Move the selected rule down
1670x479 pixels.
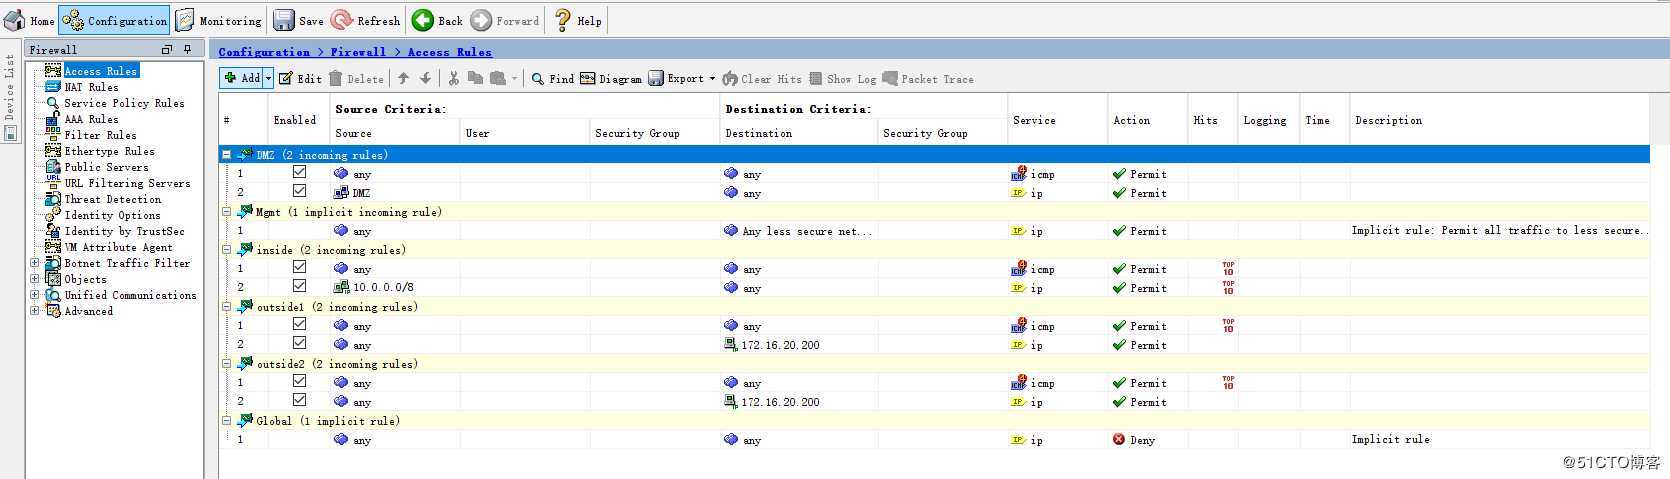click(425, 78)
